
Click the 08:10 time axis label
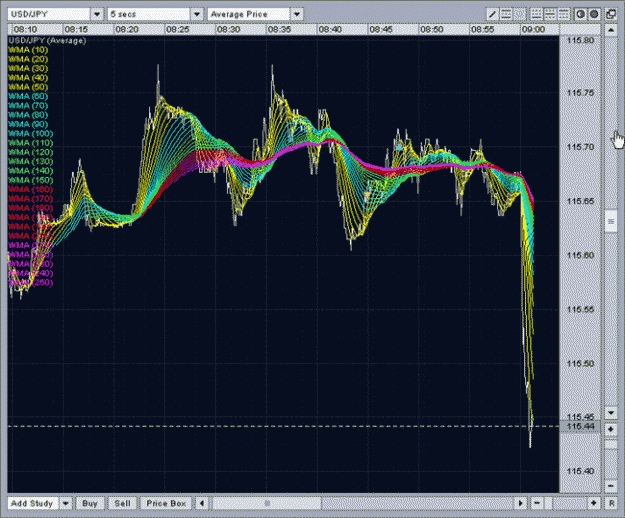pos(25,29)
